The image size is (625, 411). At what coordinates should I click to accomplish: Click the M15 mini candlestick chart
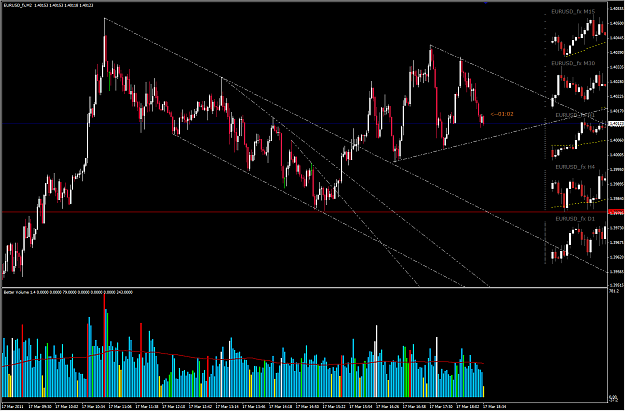579,38
